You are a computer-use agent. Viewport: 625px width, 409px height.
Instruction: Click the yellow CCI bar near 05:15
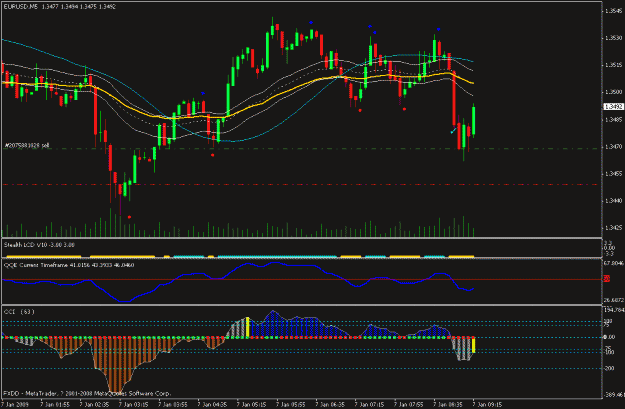[248, 327]
